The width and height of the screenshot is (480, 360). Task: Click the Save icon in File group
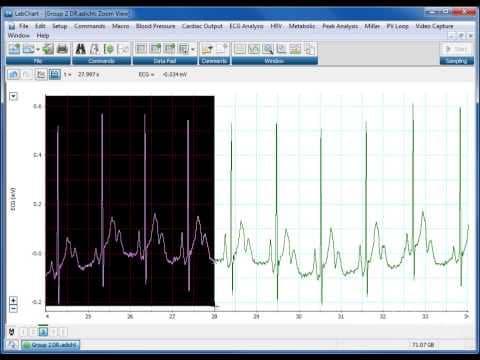click(48, 49)
